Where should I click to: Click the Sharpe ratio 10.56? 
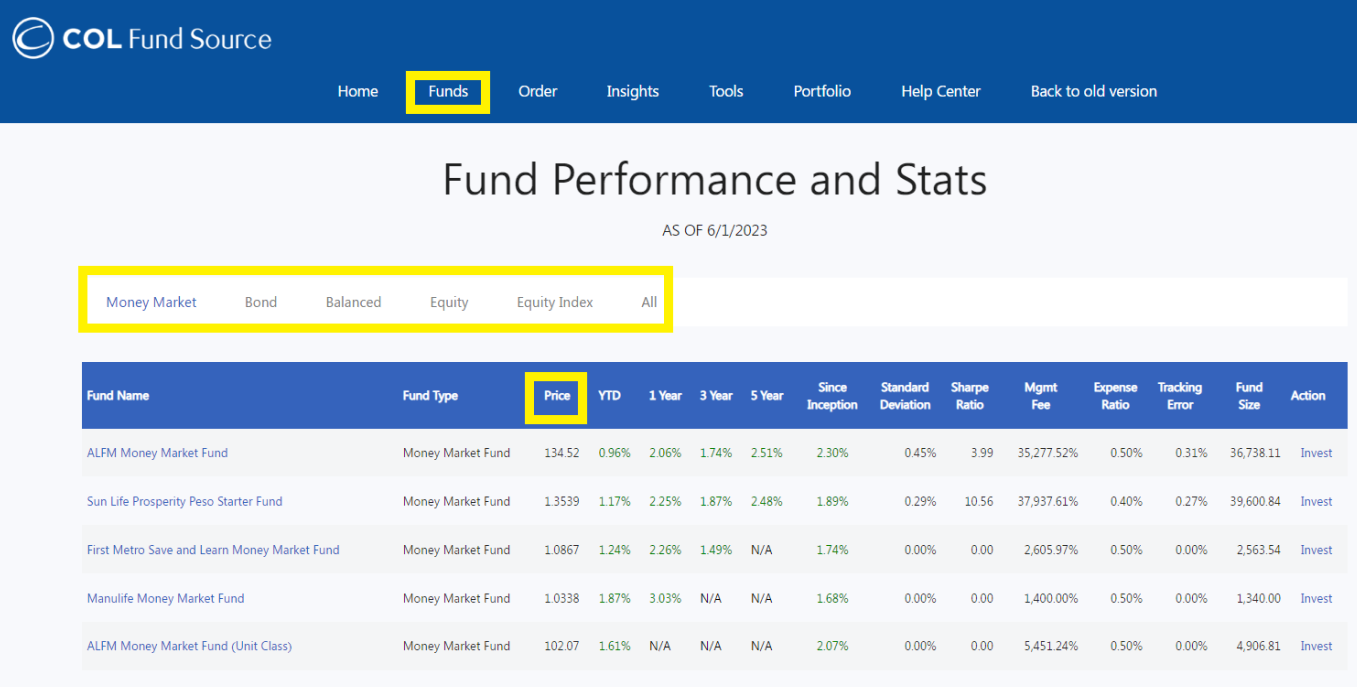point(979,501)
